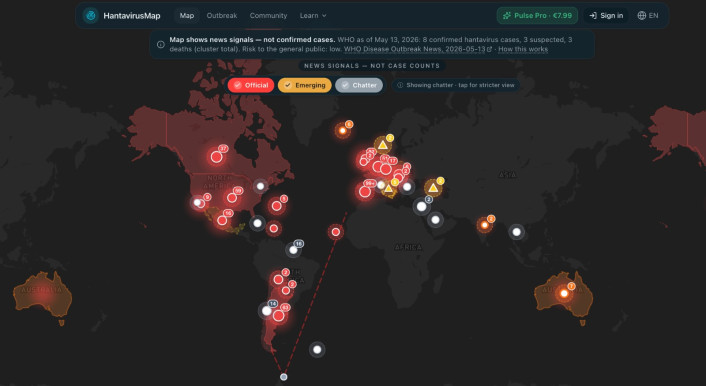Viewport: 706px width, 386px height.
Task: Select the yellow triangle marker labeled 5 in Italy
Action: tap(388, 189)
